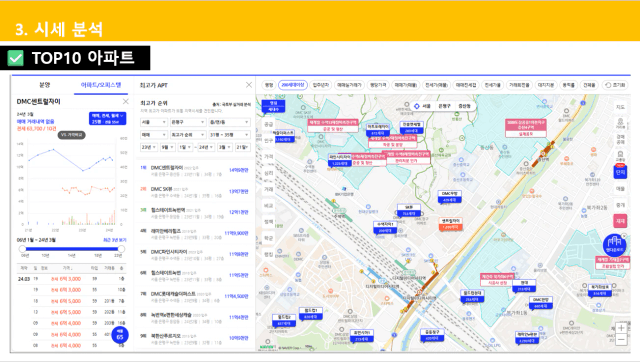Open the 읍/면/동 dropdown

coord(229,122)
